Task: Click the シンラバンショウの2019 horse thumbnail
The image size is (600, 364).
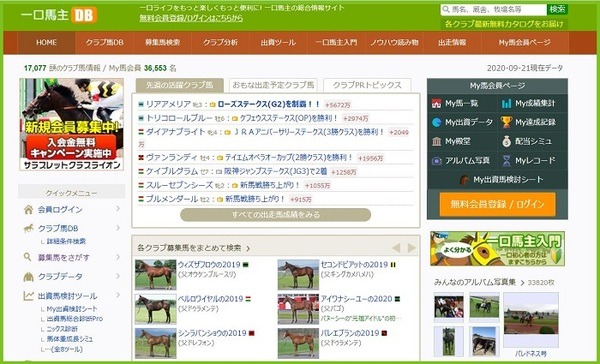Action: [156, 343]
